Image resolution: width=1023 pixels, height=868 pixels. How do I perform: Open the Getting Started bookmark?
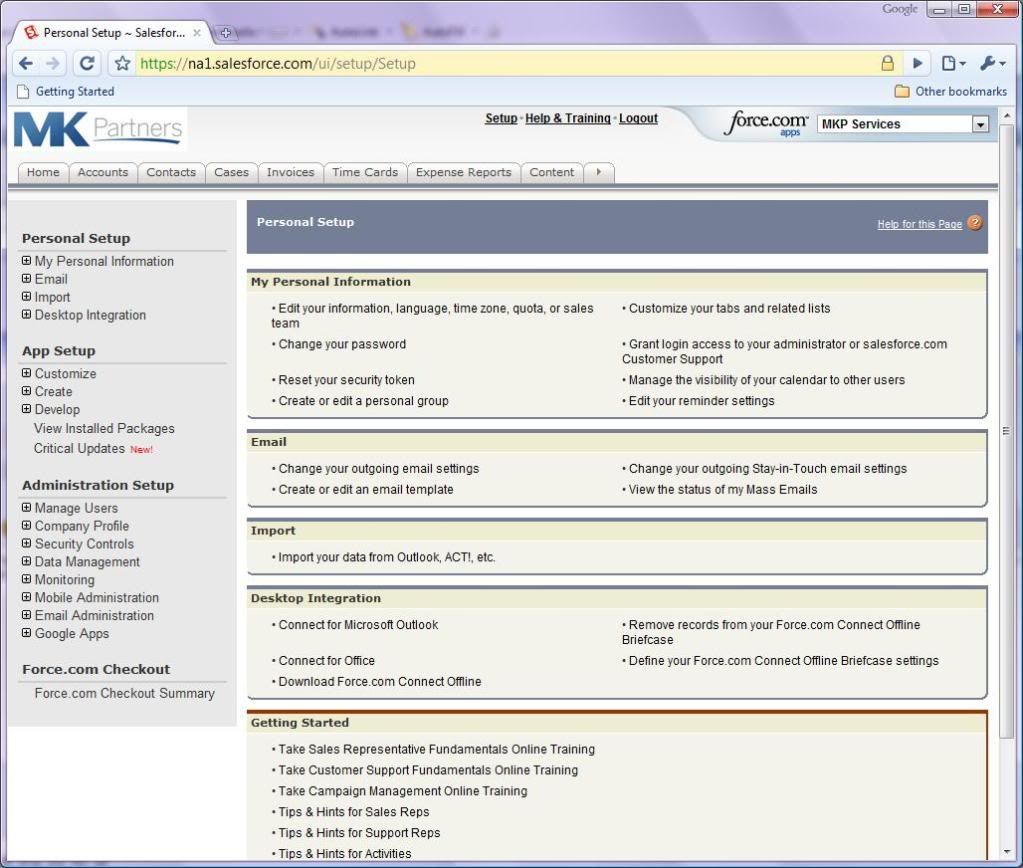click(x=65, y=91)
